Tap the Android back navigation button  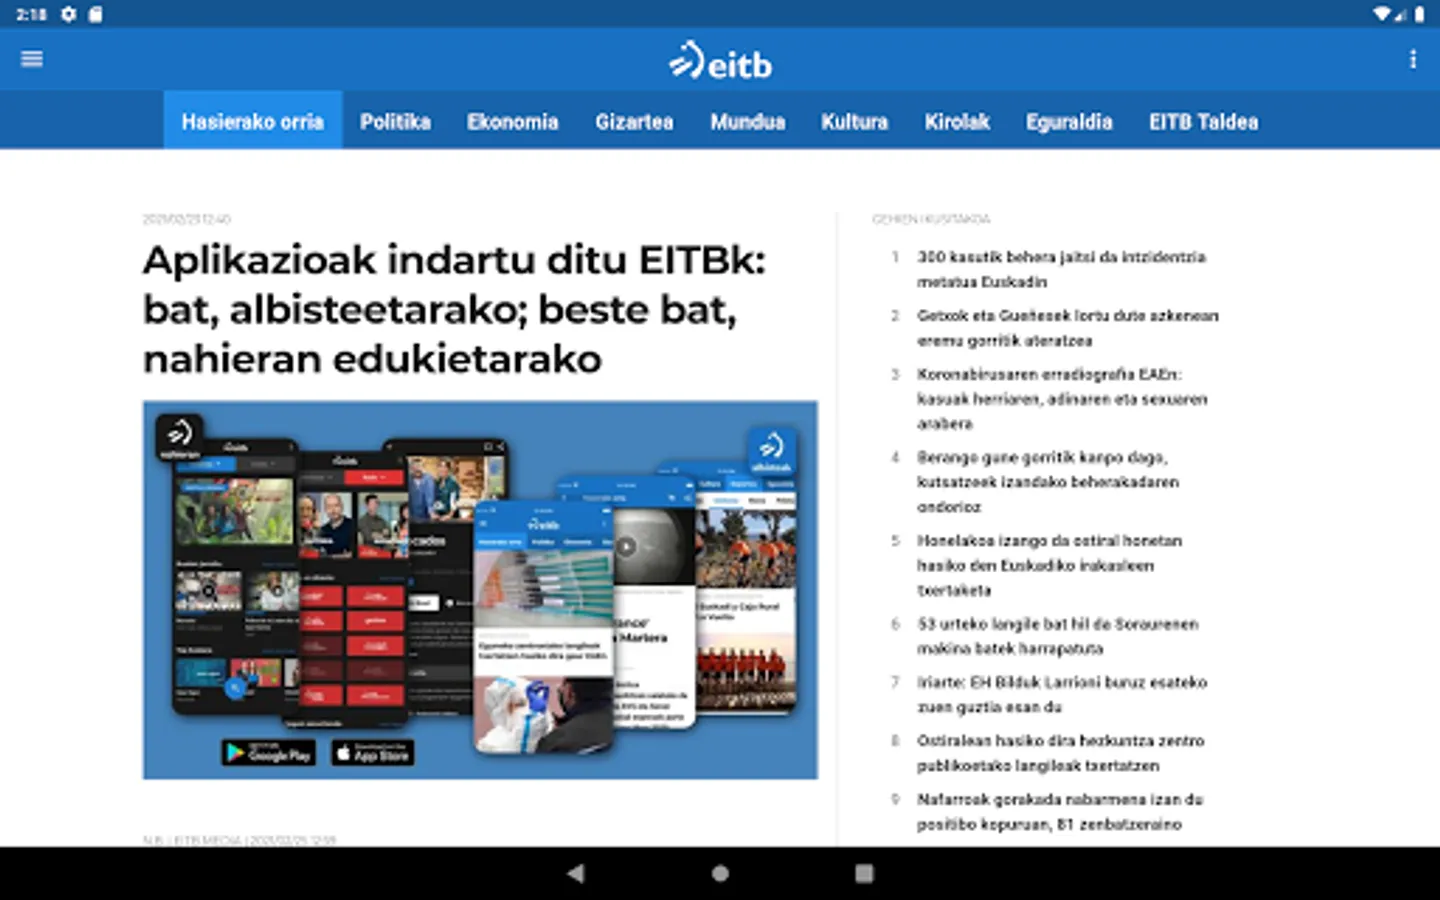[576, 873]
